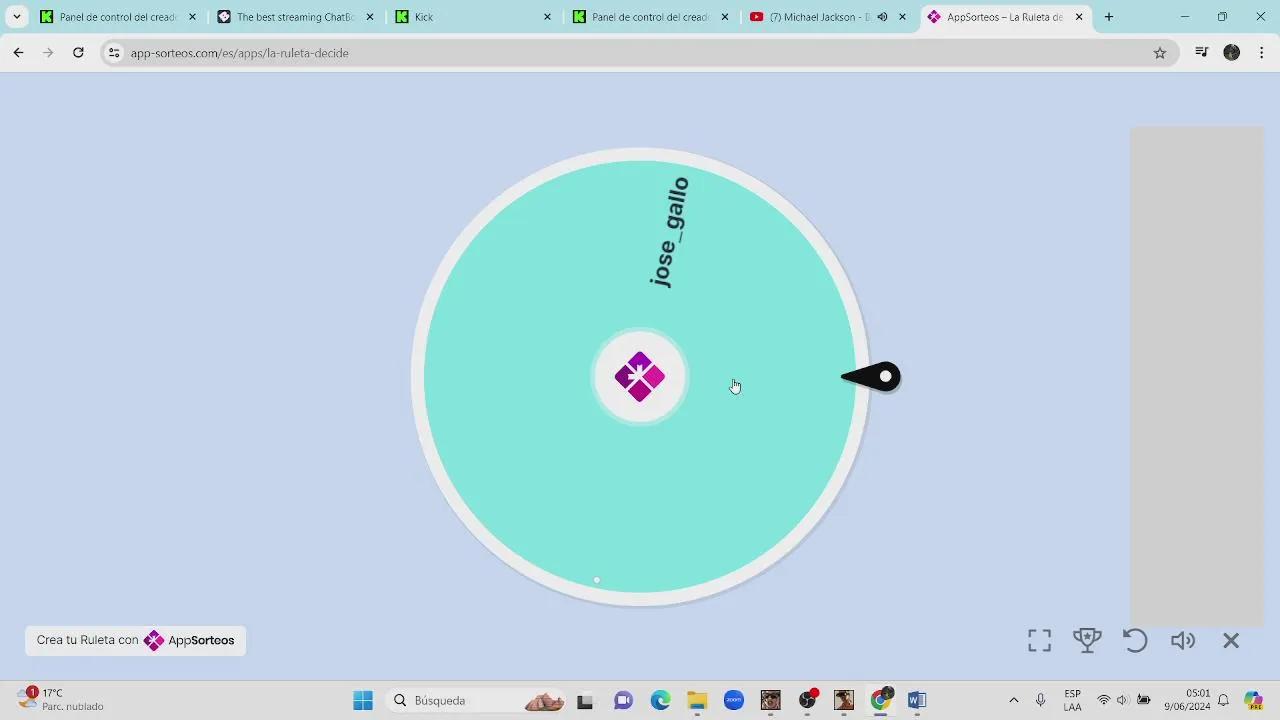Mute the audio playing YouTube tab
1280x720 pixels.
pyautogui.click(x=882, y=17)
